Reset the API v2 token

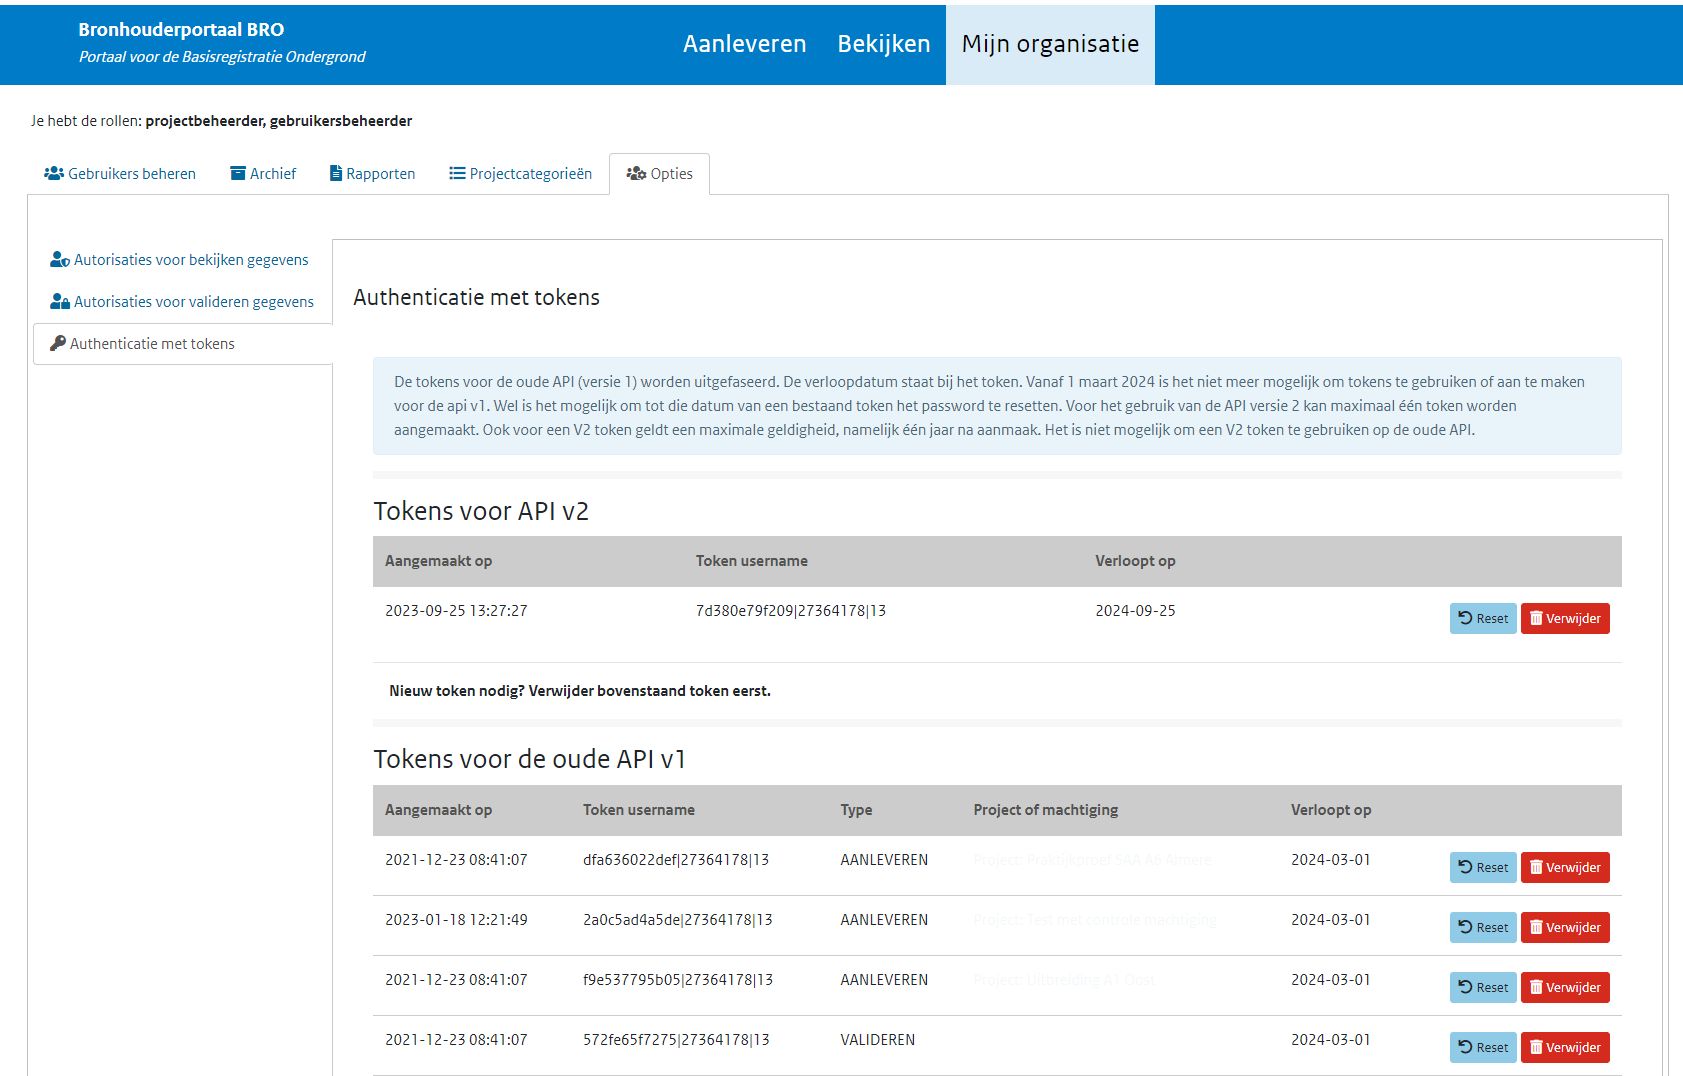click(1483, 618)
